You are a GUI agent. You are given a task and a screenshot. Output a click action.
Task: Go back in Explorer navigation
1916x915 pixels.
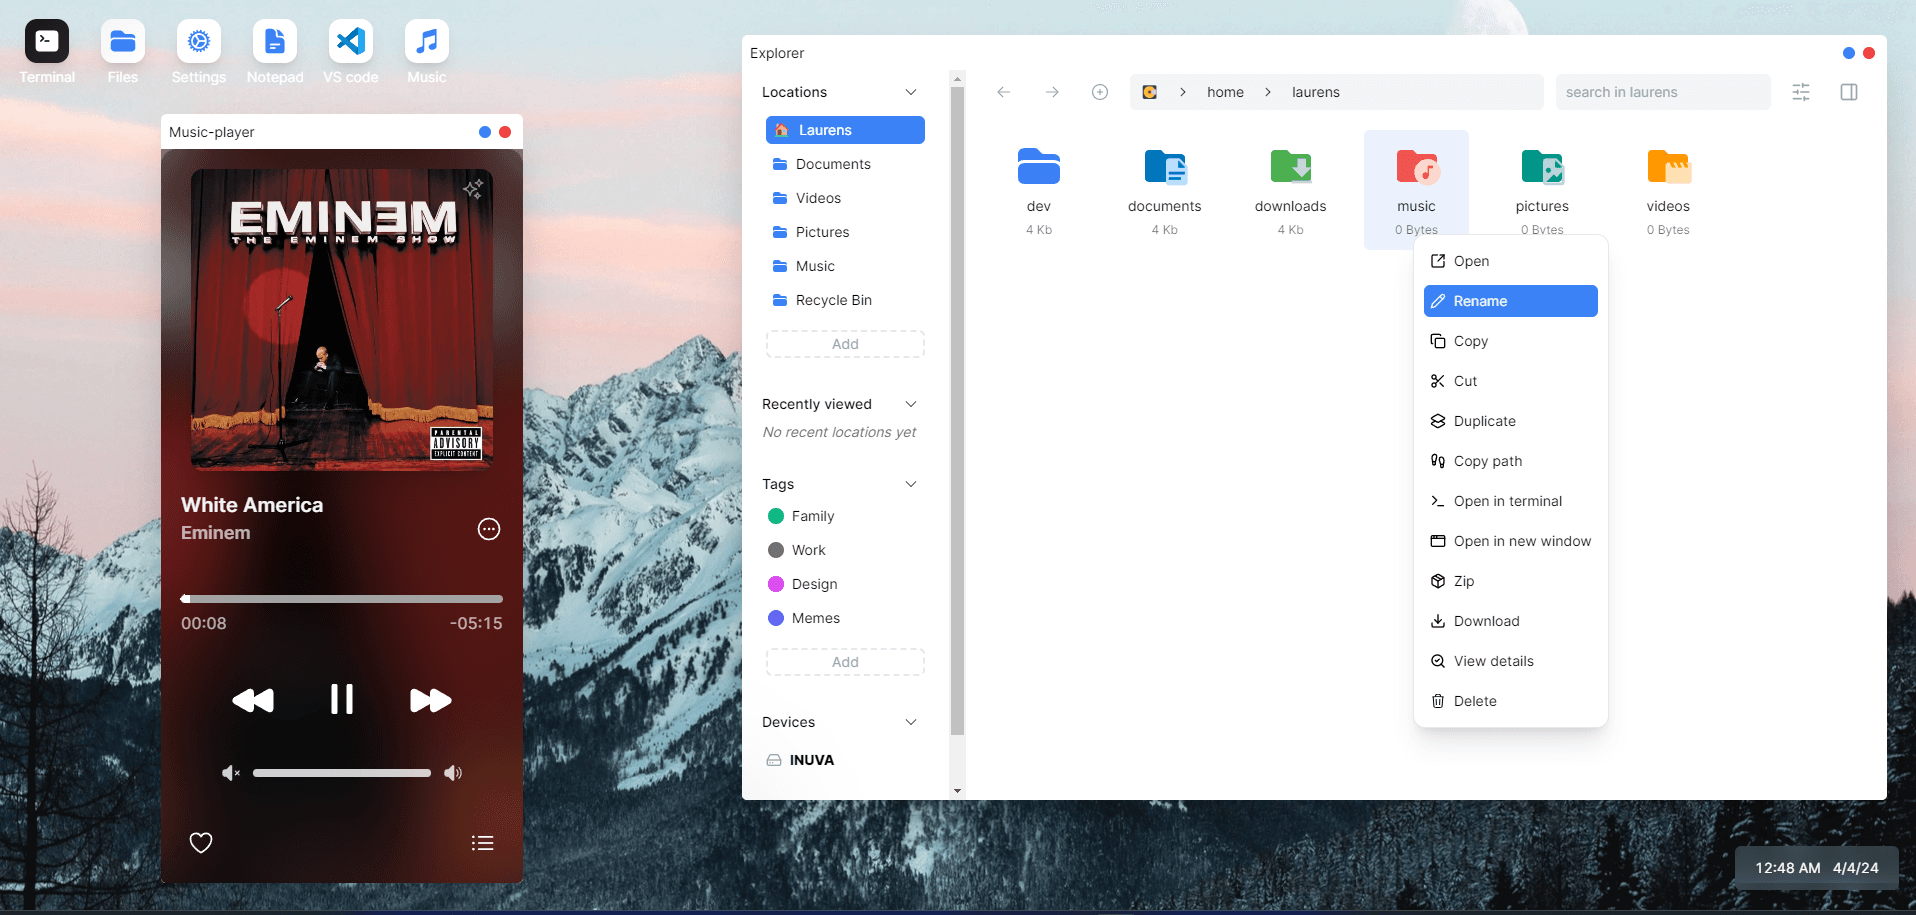[1004, 92]
